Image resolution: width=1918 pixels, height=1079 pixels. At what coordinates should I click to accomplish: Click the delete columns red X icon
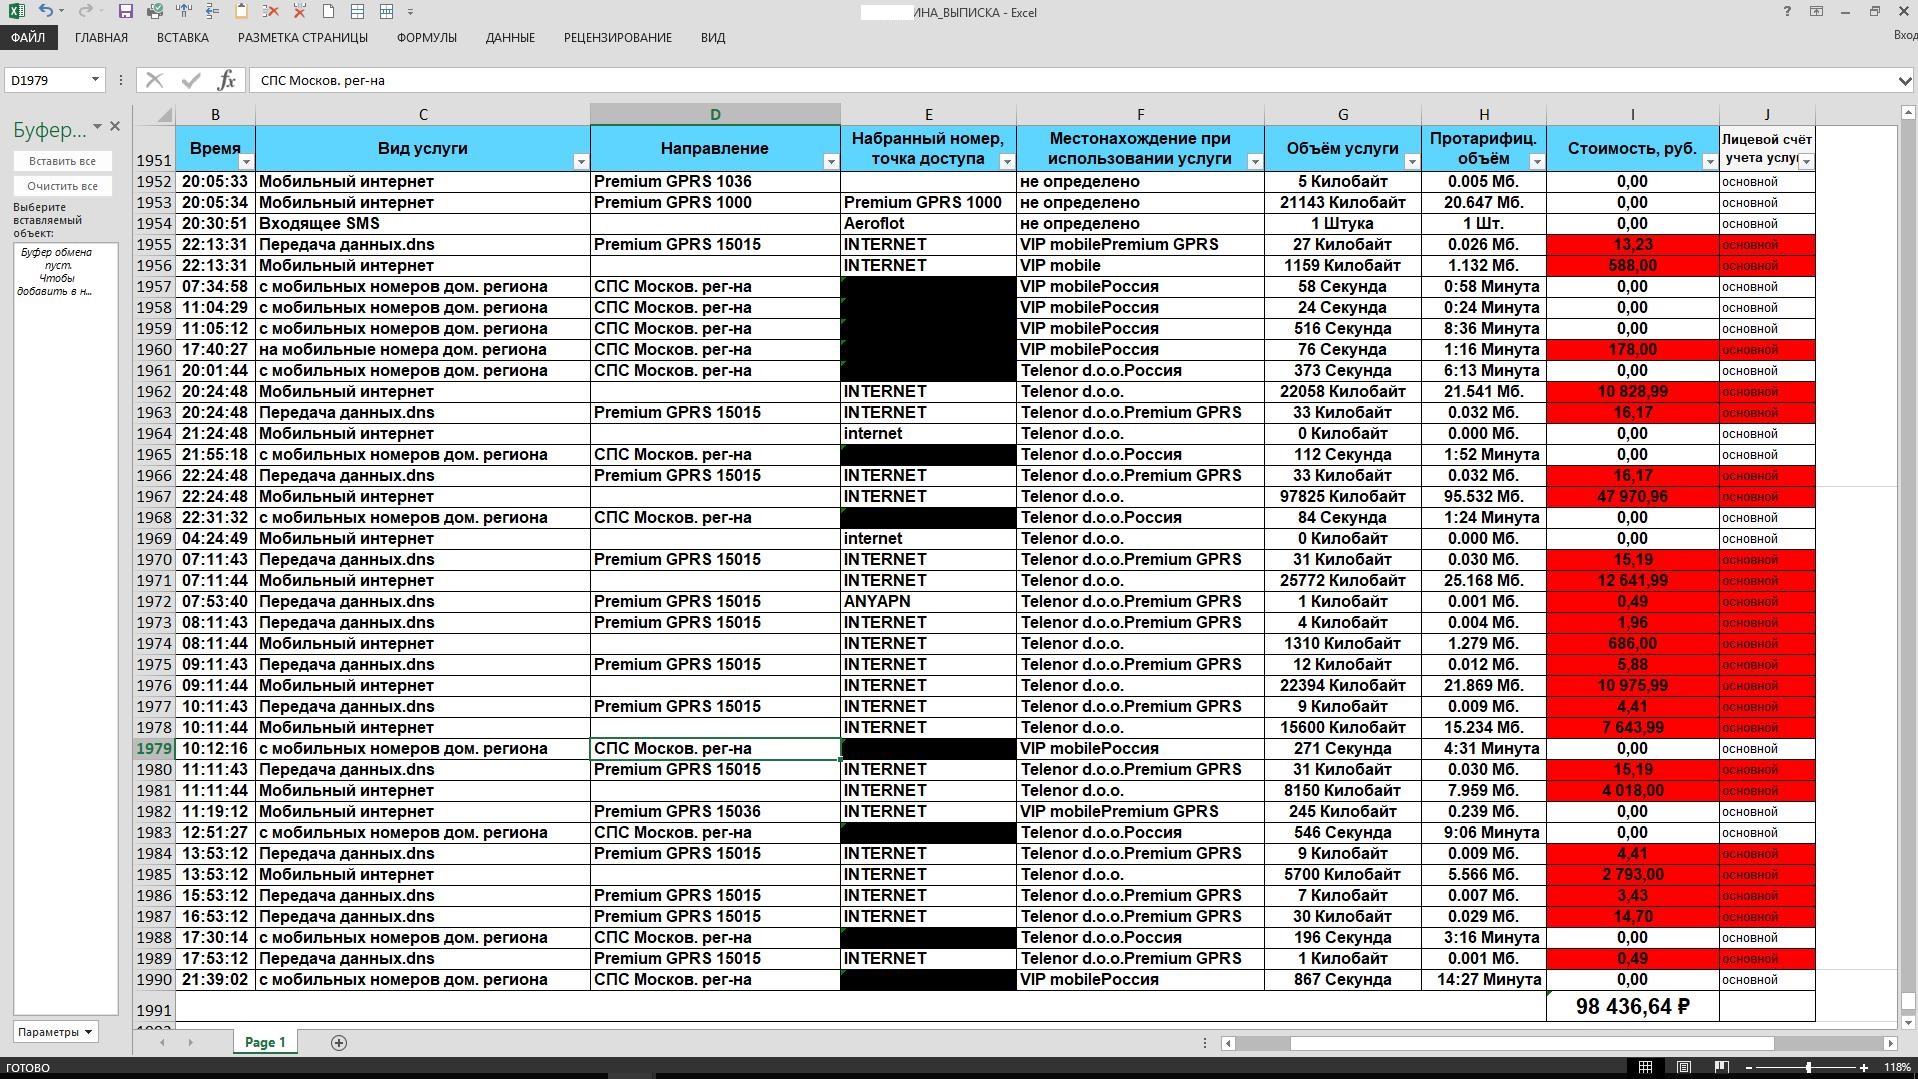299,11
